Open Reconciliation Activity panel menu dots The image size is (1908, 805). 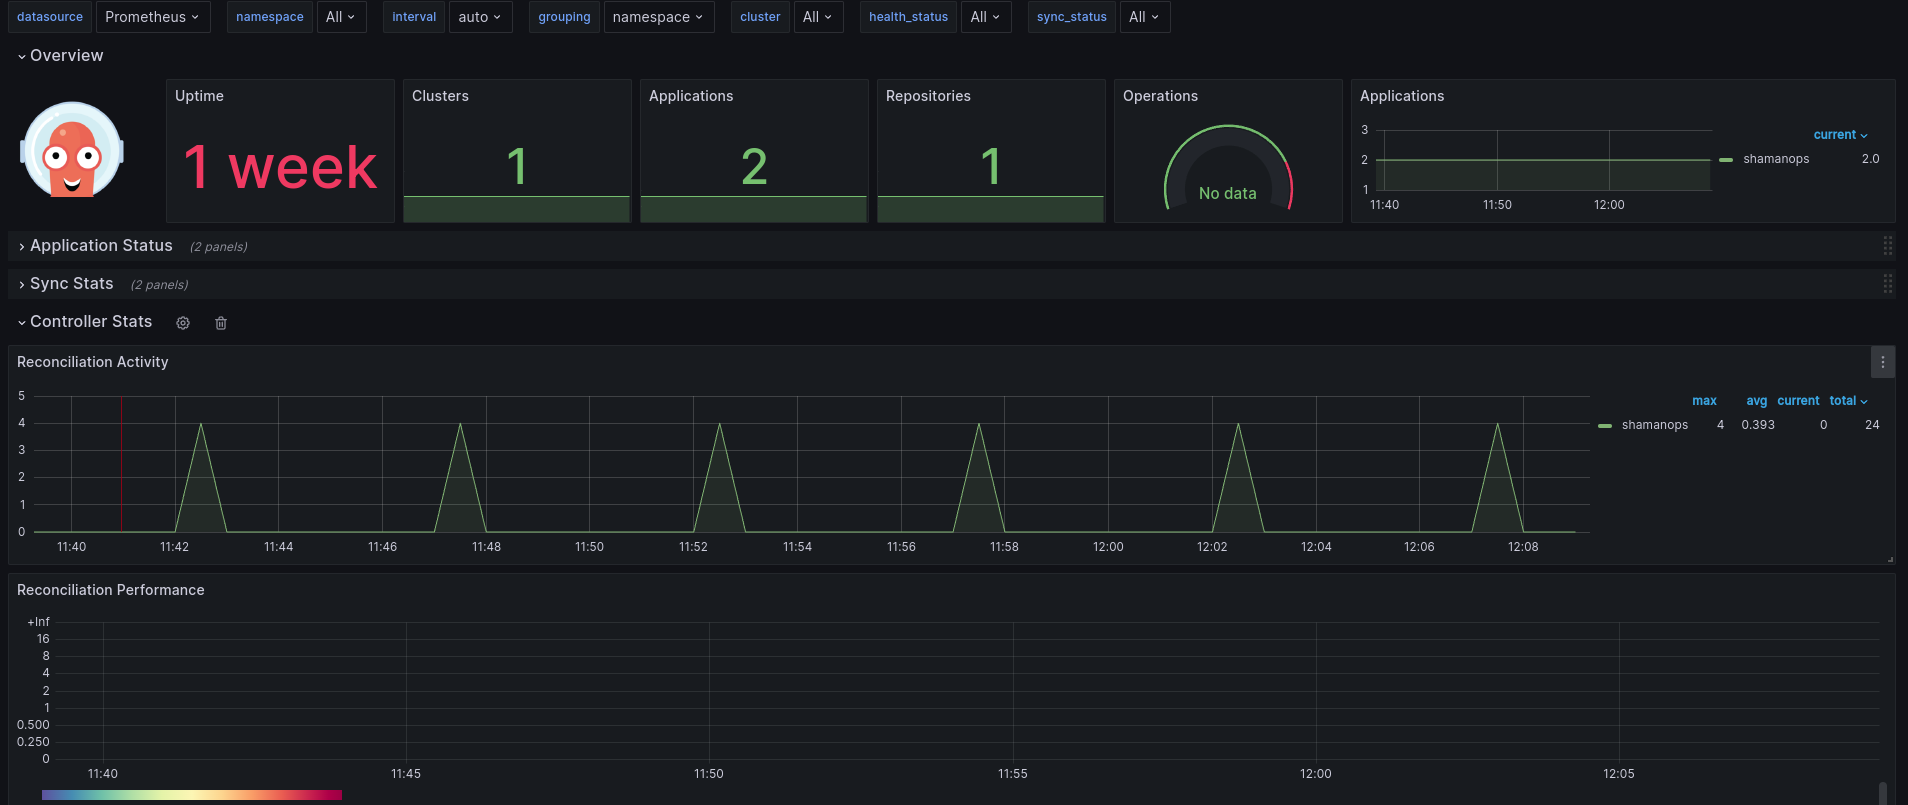[x=1883, y=362]
